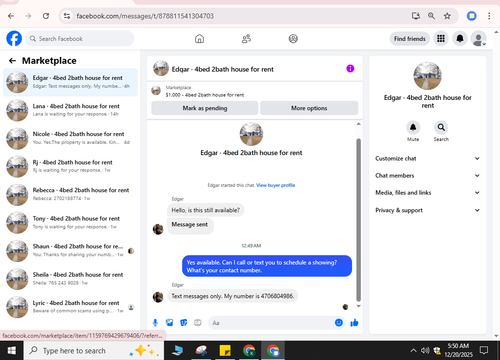500x360 pixels.
Task: Click the Aa message input field
Action: (x=271, y=323)
